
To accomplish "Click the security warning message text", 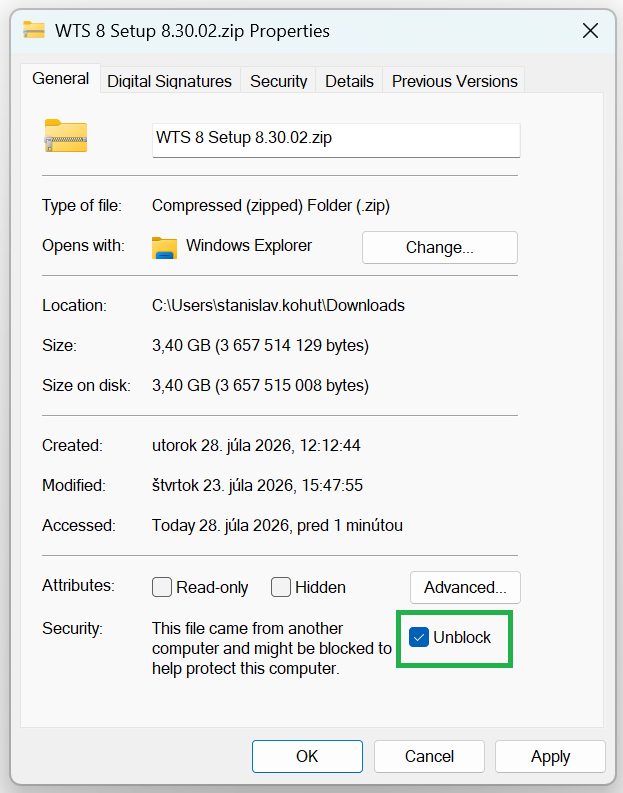I will pyautogui.click(x=272, y=648).
